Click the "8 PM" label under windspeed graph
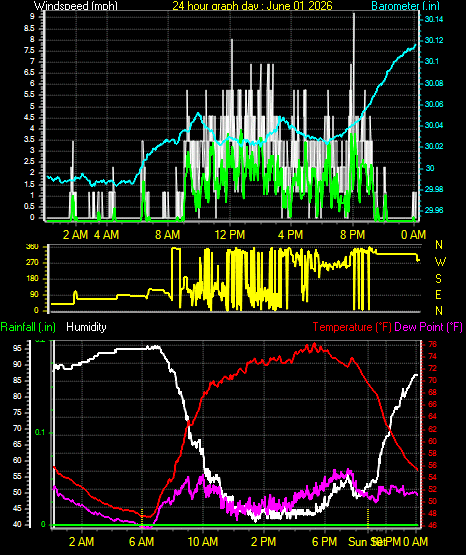Image resolution: width=466 pixels, height=555 pixels. 352,234
